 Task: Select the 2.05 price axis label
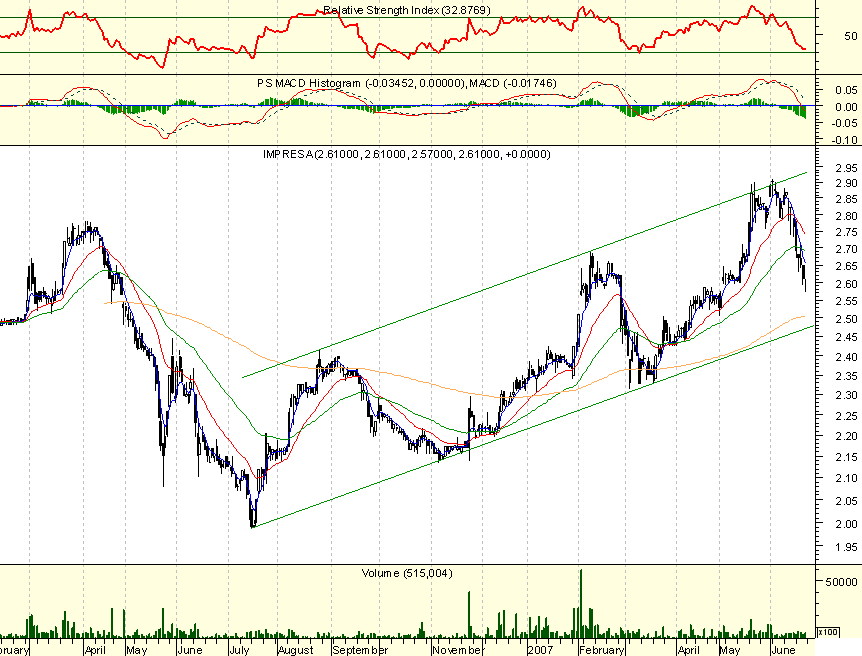pos(846,501)
